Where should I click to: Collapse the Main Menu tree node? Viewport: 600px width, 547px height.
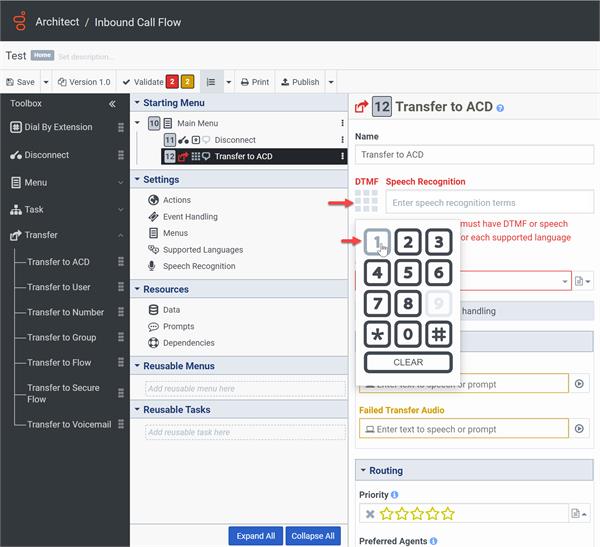click(x=137, y=123)
